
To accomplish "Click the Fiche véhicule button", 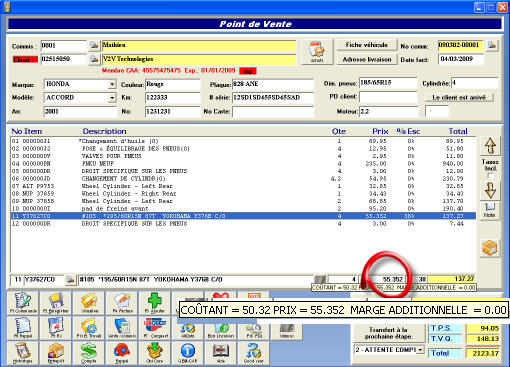I will pos(367,45).
